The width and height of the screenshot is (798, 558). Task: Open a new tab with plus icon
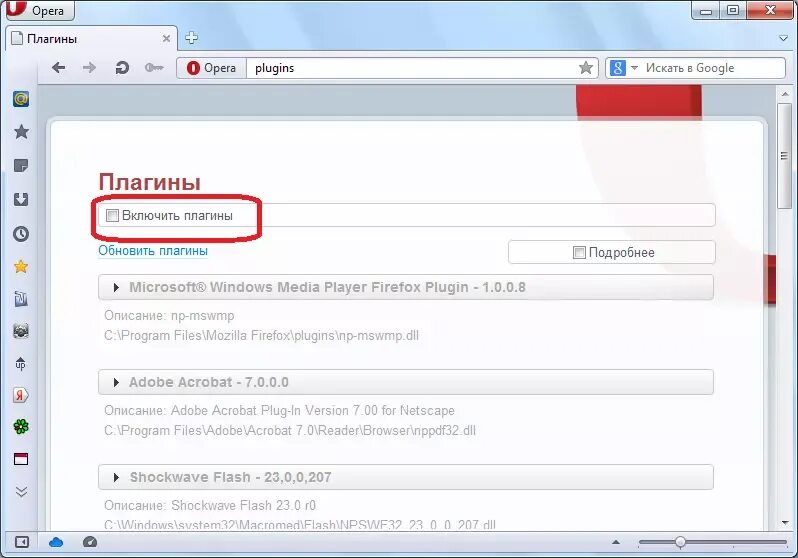[x=191, y=38]
